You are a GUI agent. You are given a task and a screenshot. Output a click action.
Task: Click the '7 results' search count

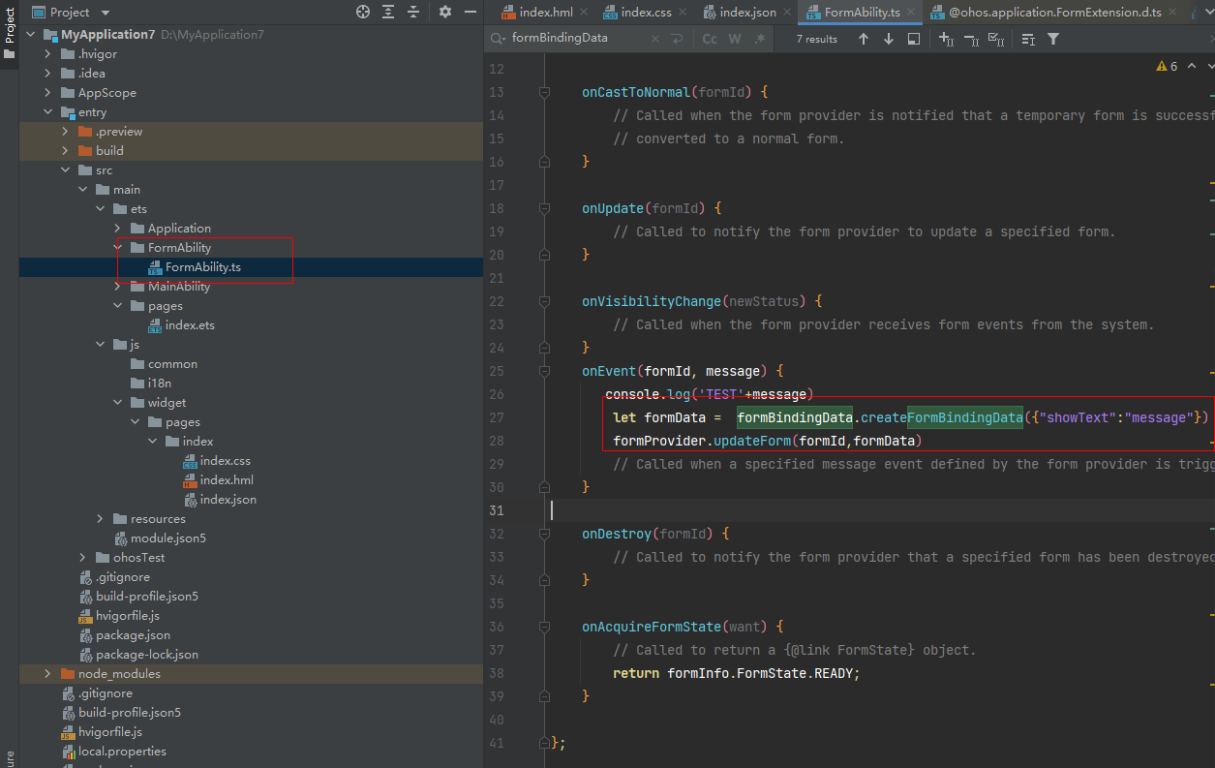(817, 39)
